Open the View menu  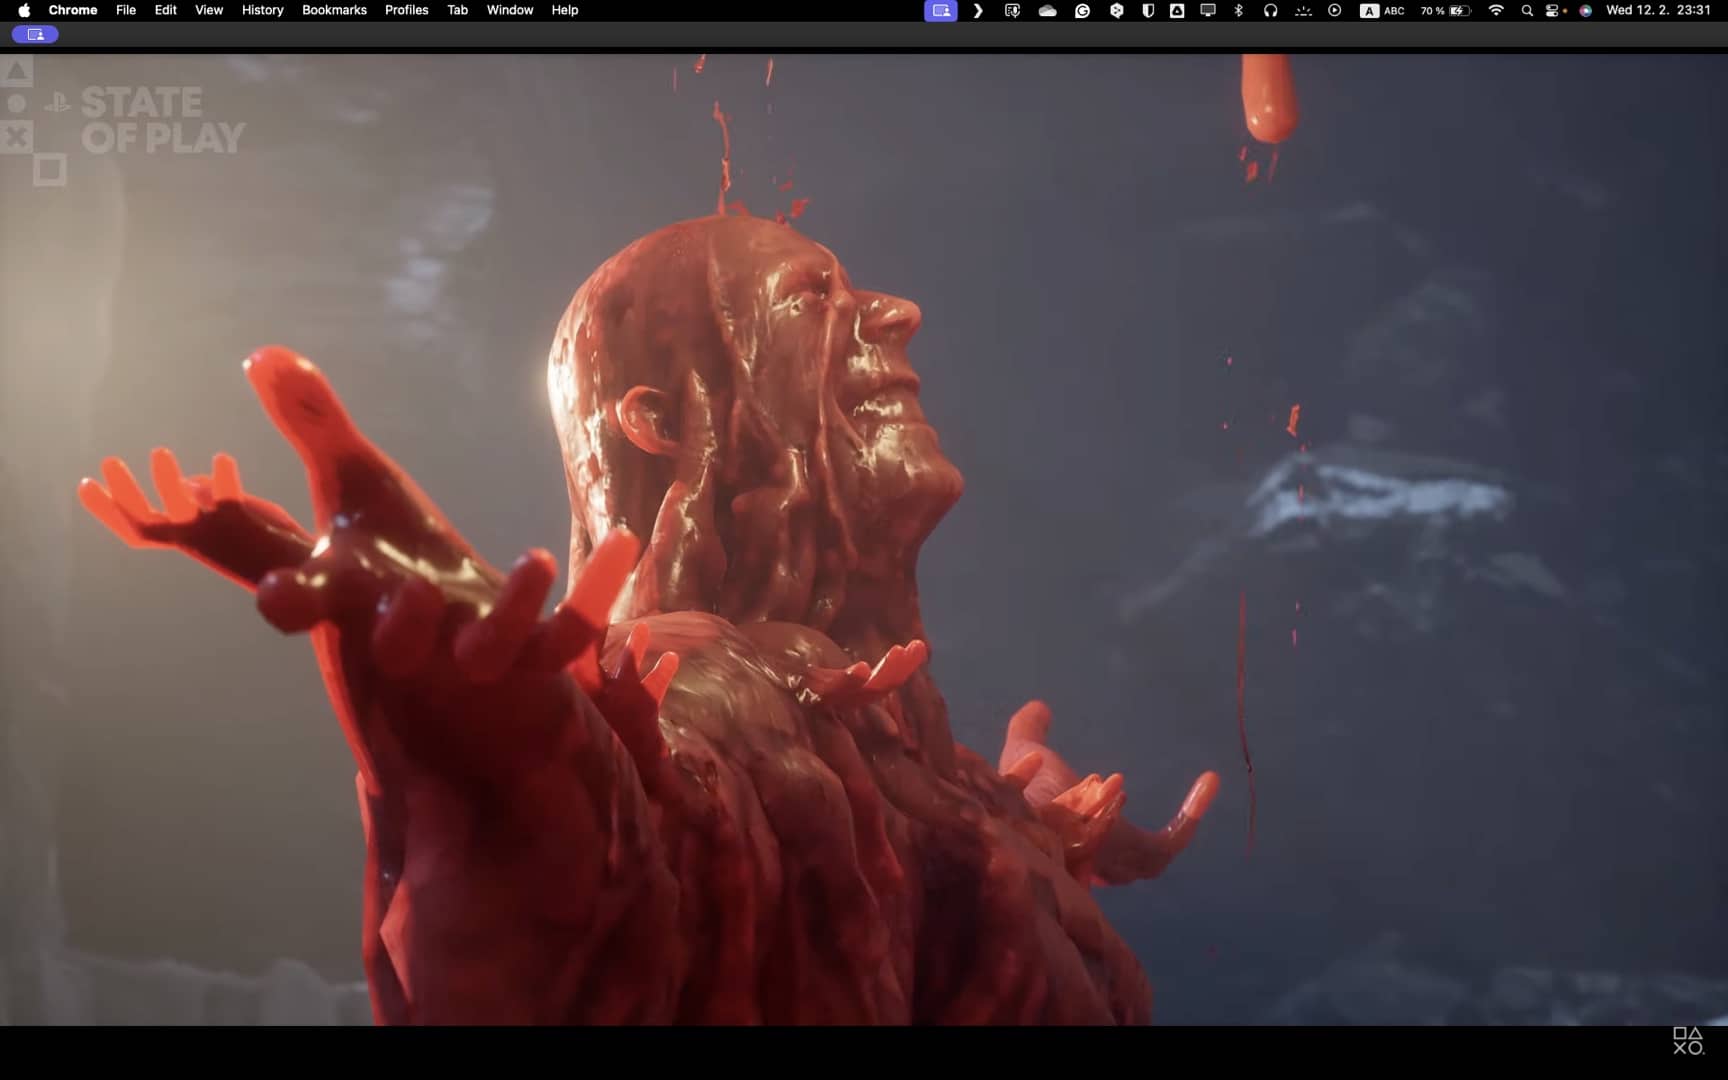[209, 10]
